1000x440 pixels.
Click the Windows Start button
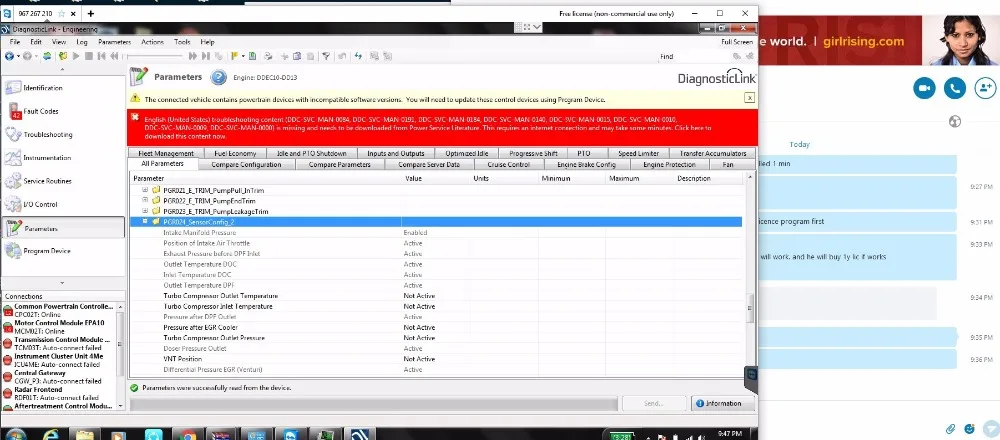coord(14,434)
